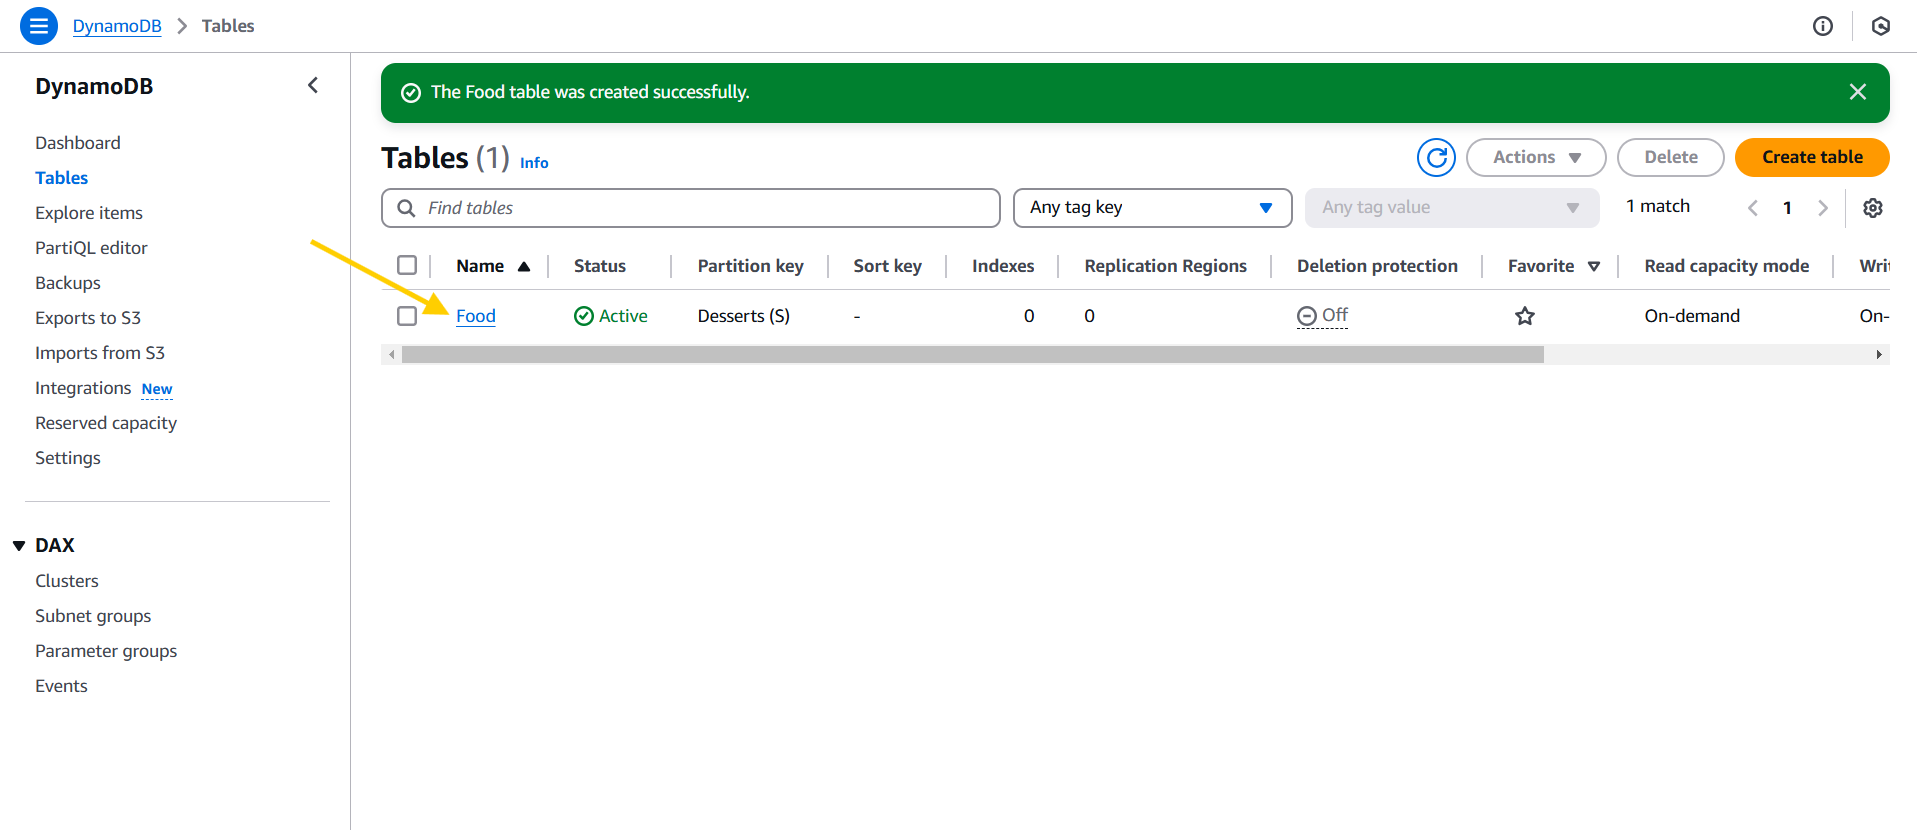
Task: Open the Food table link
Action: coord(476,316)
